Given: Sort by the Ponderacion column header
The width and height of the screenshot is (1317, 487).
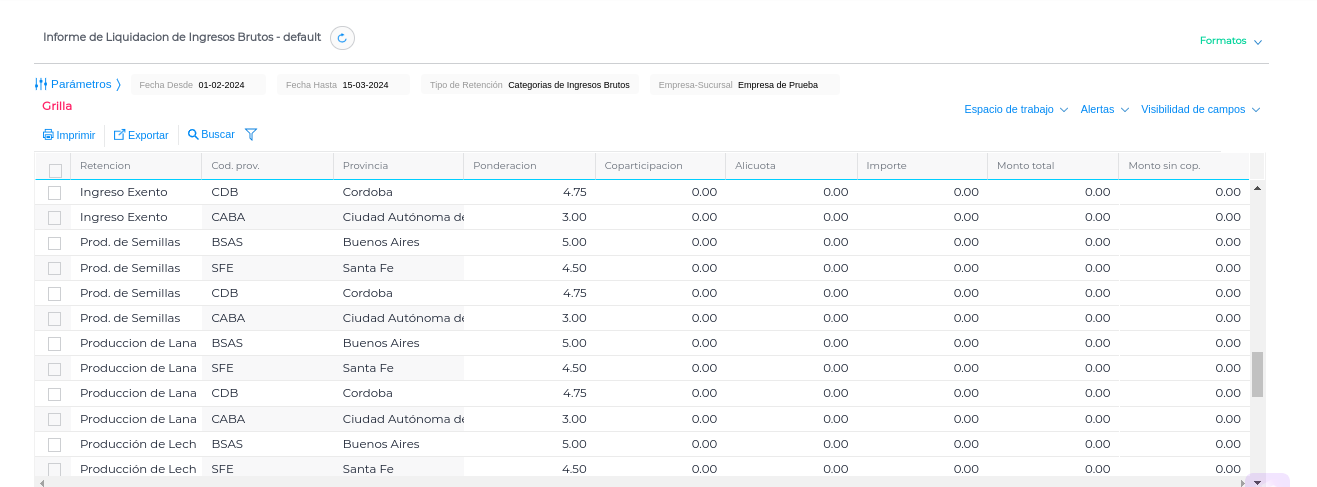Looking at the screenshot, I should tap(529, 166).
